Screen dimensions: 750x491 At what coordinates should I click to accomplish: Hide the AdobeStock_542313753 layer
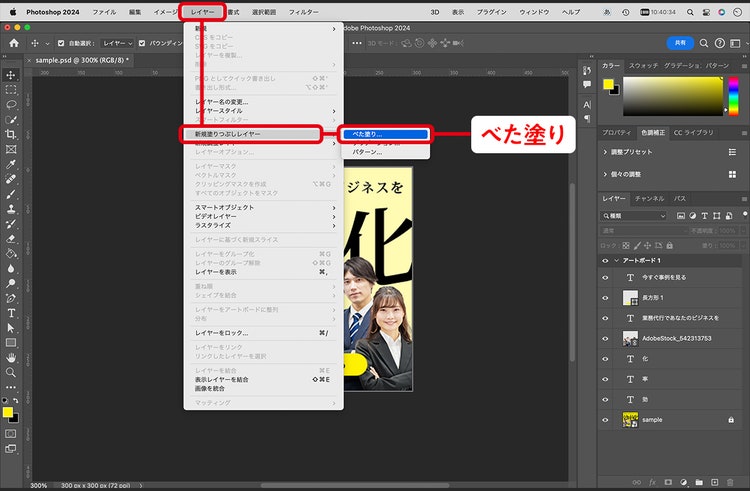point(605,338)
